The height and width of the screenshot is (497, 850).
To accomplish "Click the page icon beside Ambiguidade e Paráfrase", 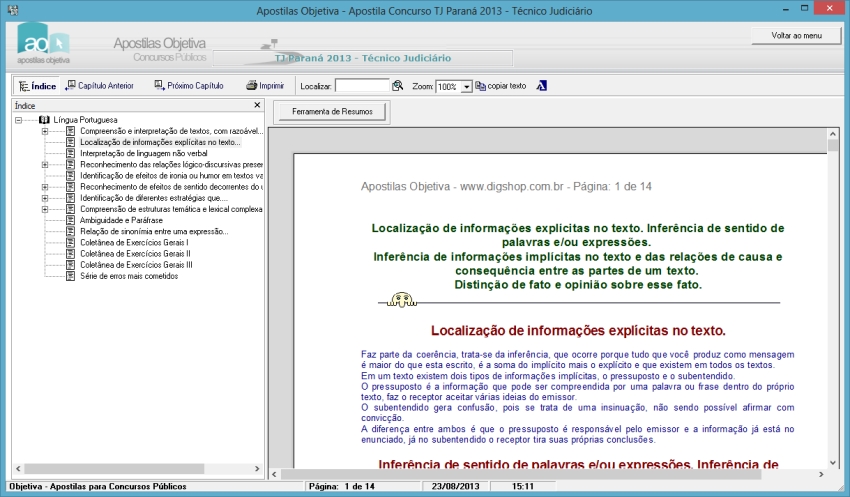I will 70,220.
